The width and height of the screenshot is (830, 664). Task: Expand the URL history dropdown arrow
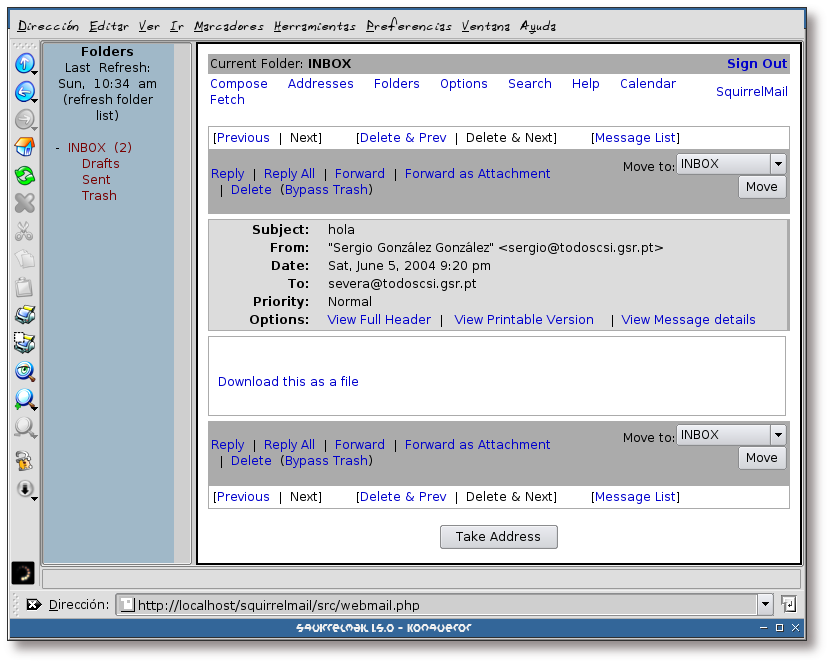tap(765, 604)
